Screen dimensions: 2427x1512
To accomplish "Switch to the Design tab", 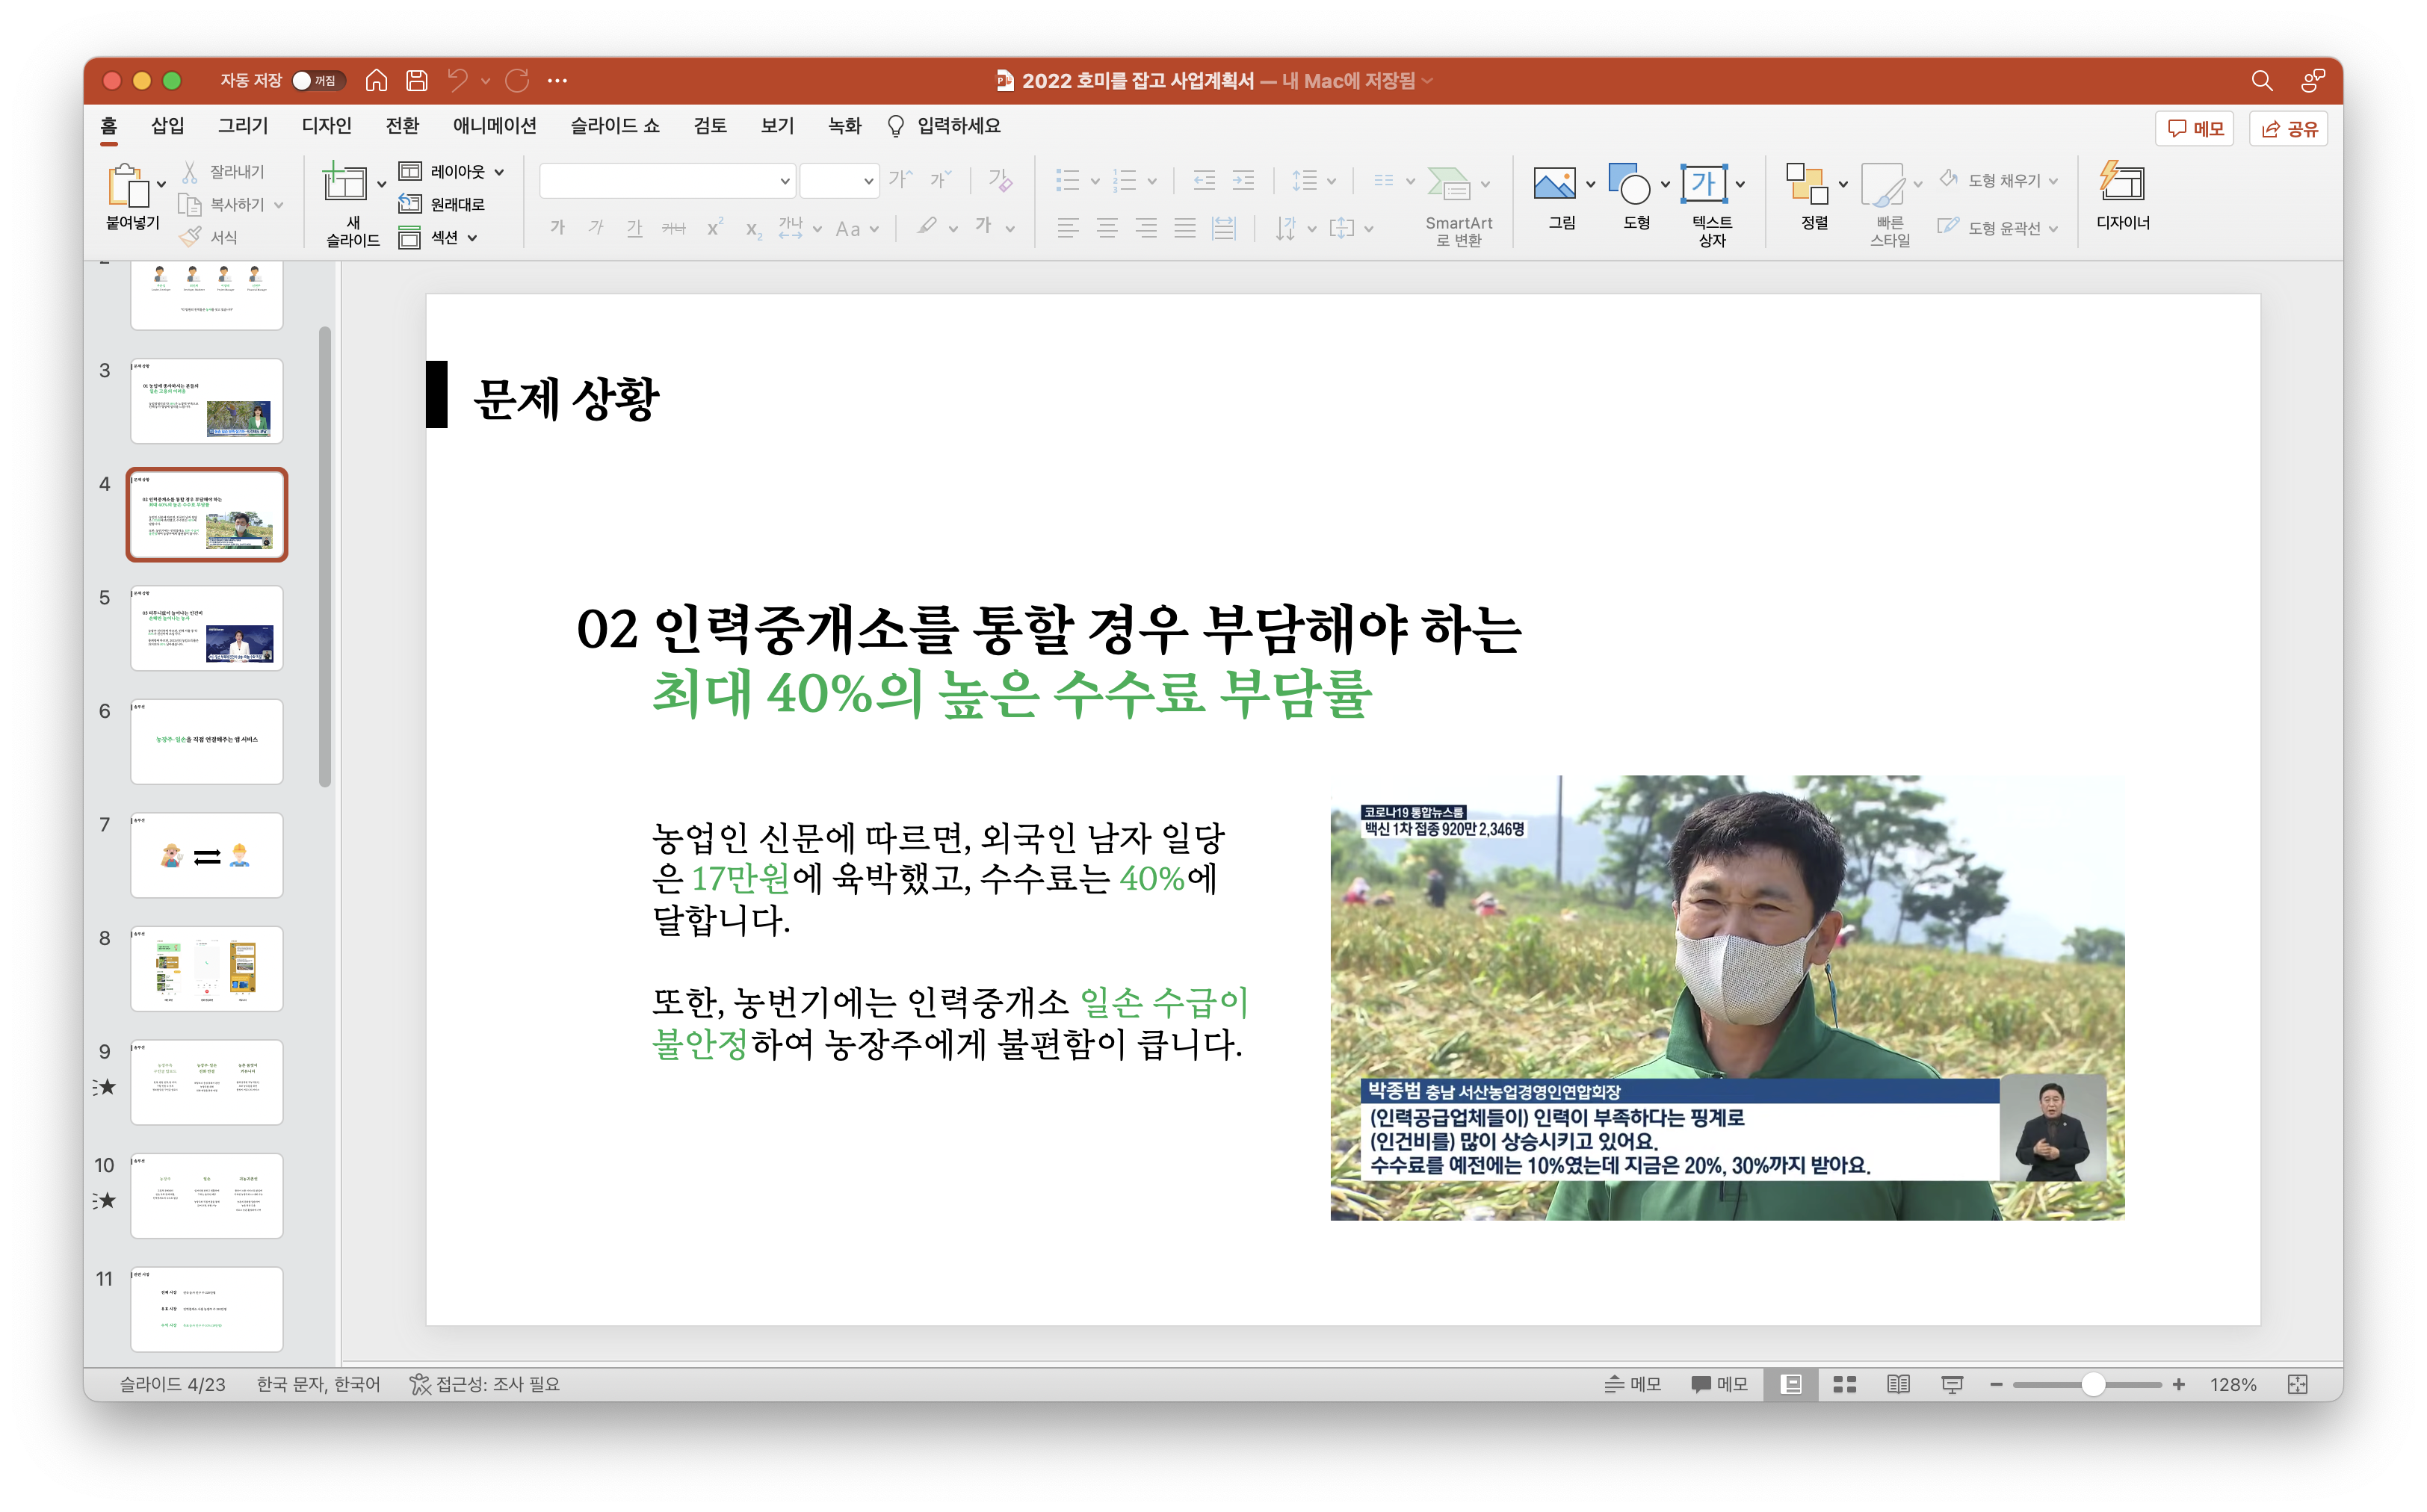I will [x=326, y=126].
